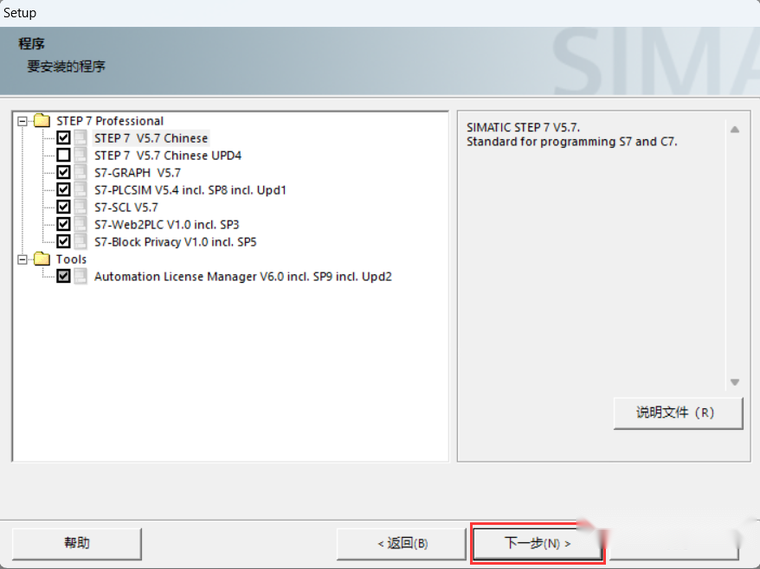The width and height of the screenshot is (760, 569).
Task: Click the package icon beside S7-SCL V5.7
Action: point(81,207)
